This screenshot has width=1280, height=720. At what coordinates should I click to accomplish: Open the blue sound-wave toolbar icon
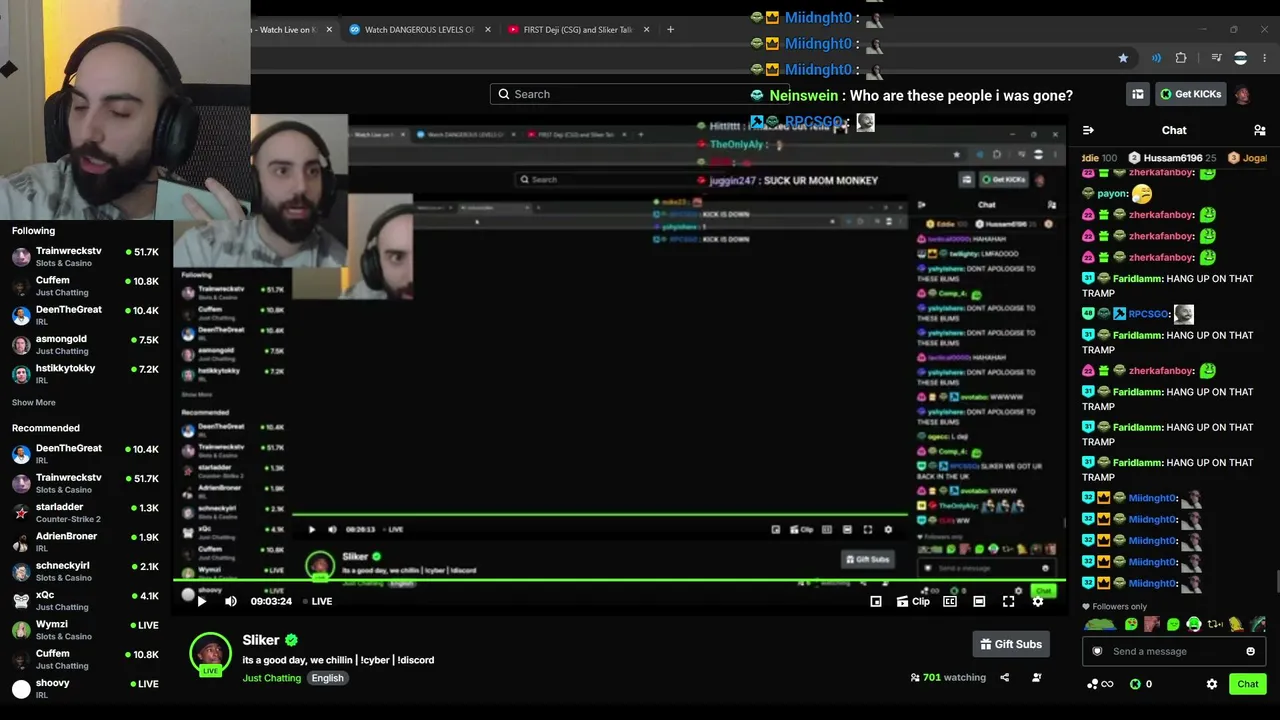coord(1156,58)
